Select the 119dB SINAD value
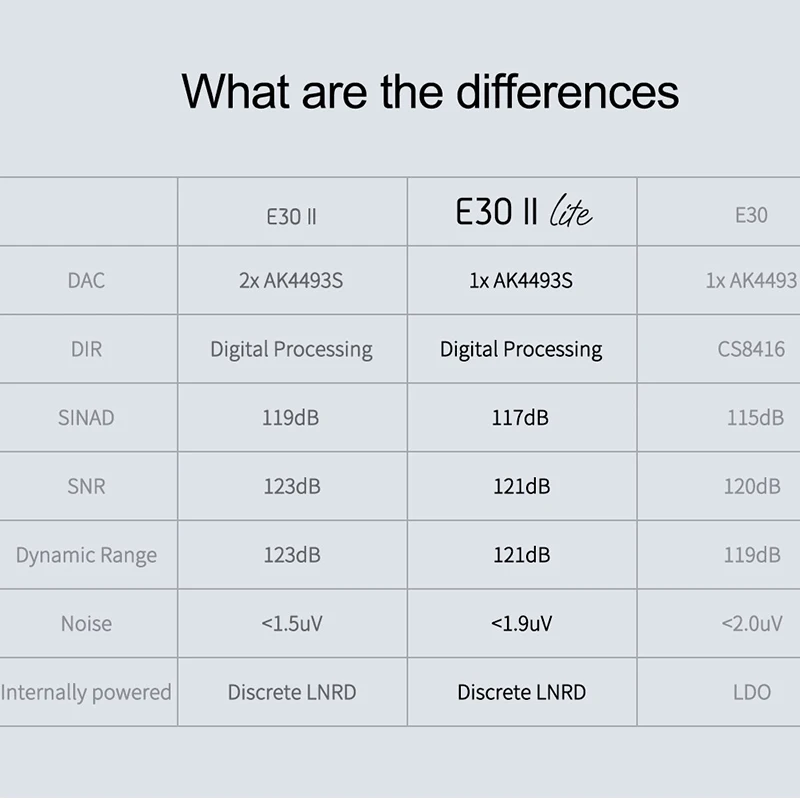This screenshot has width=800, height=800. click(291, 418)
